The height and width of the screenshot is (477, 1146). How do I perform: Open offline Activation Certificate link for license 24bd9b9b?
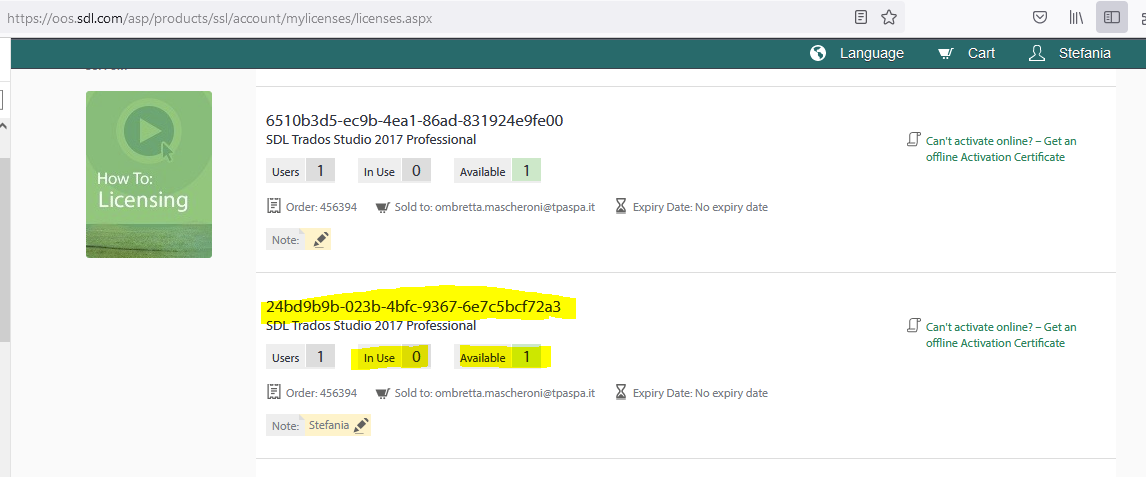click(1001, 335)
